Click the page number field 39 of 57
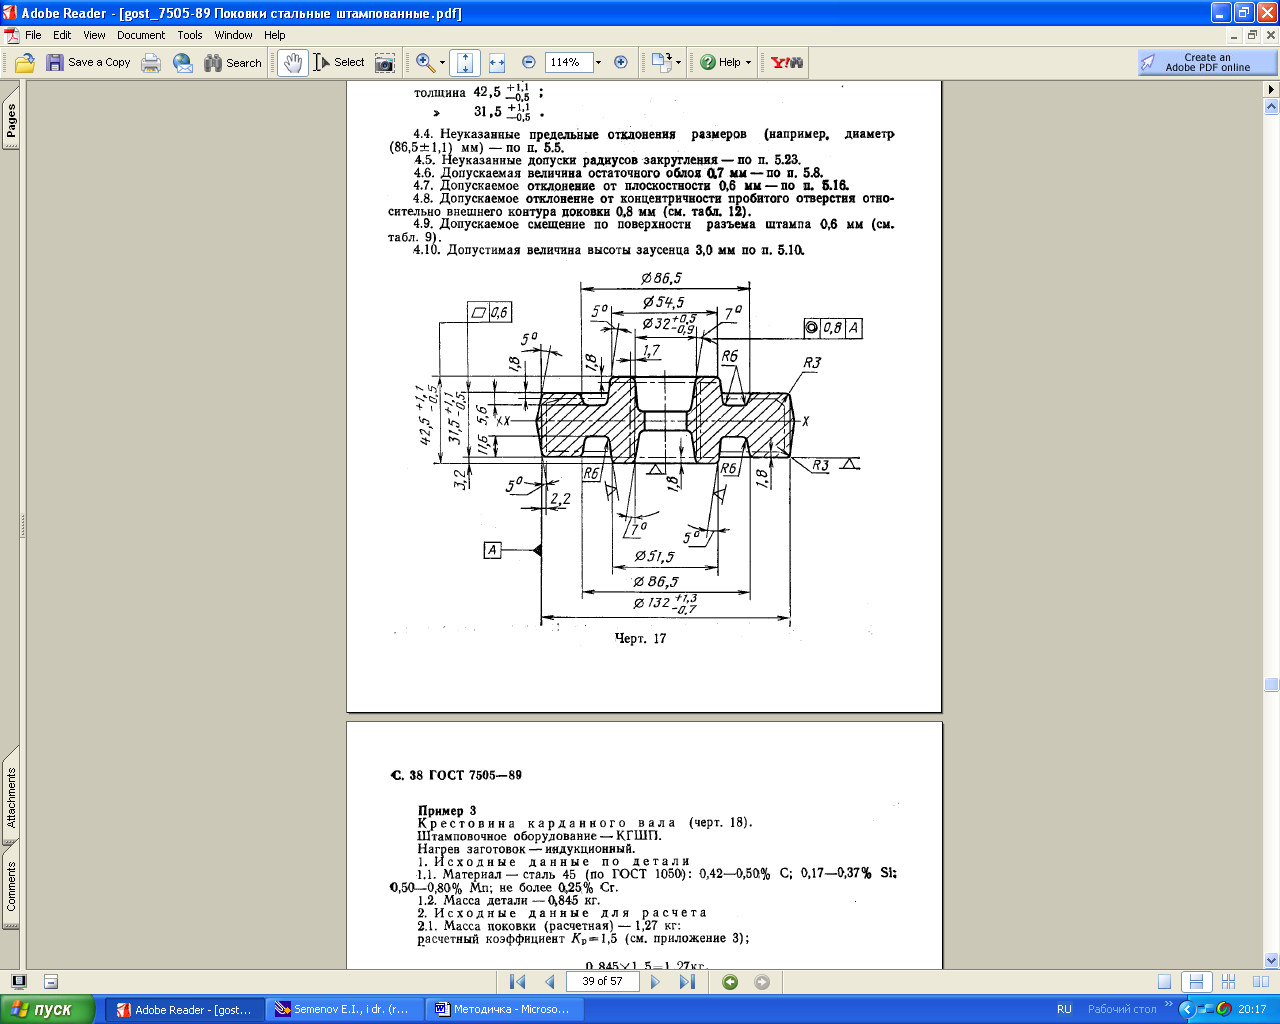 pyautogui.click(x=602, y=981)
